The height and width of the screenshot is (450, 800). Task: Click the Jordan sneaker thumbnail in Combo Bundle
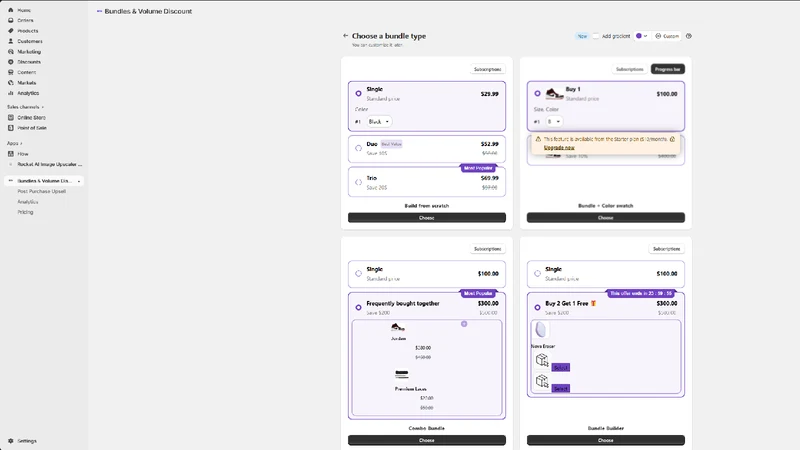point(398,328)
